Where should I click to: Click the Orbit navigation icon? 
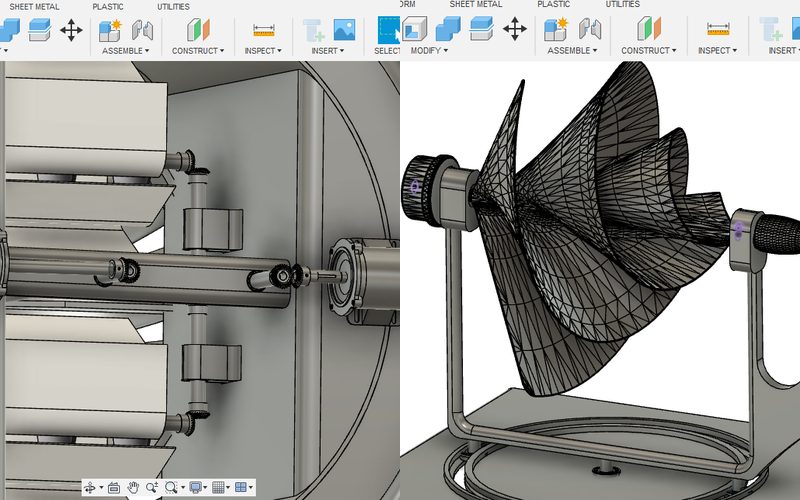[90, 488]
